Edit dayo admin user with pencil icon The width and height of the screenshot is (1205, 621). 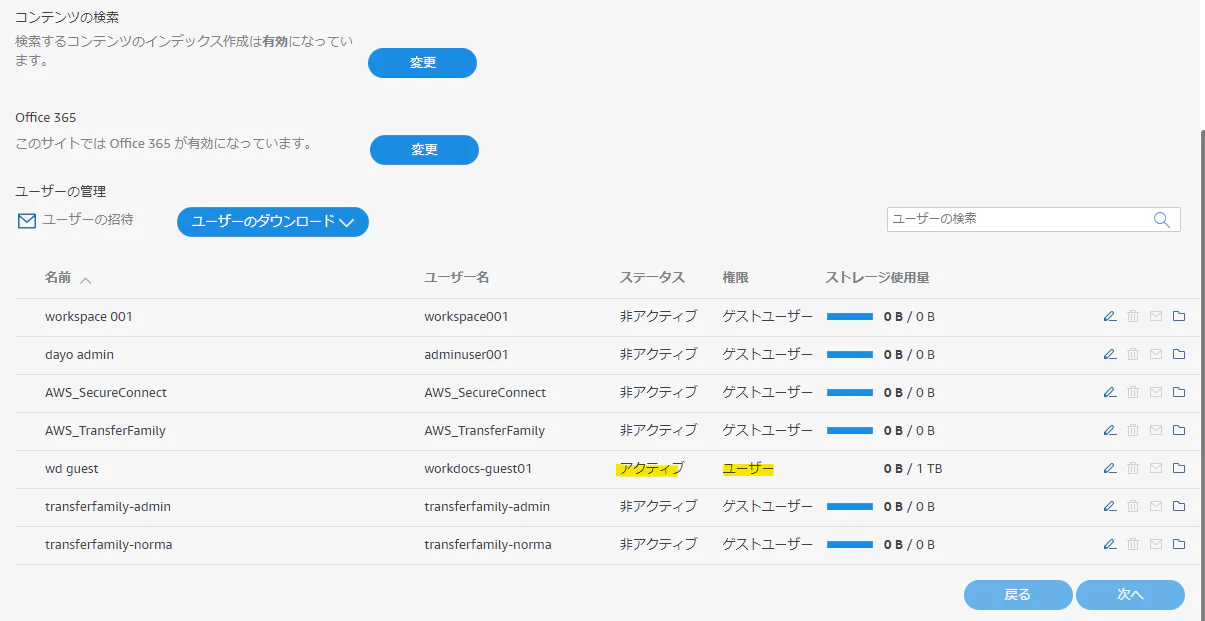pyautogui.click(x=1109, y=354)
